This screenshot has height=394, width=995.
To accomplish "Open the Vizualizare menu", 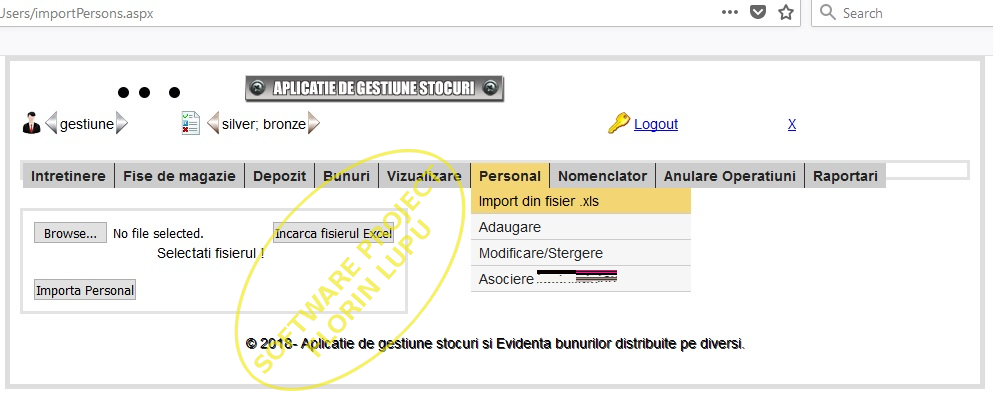I will 425,176.
